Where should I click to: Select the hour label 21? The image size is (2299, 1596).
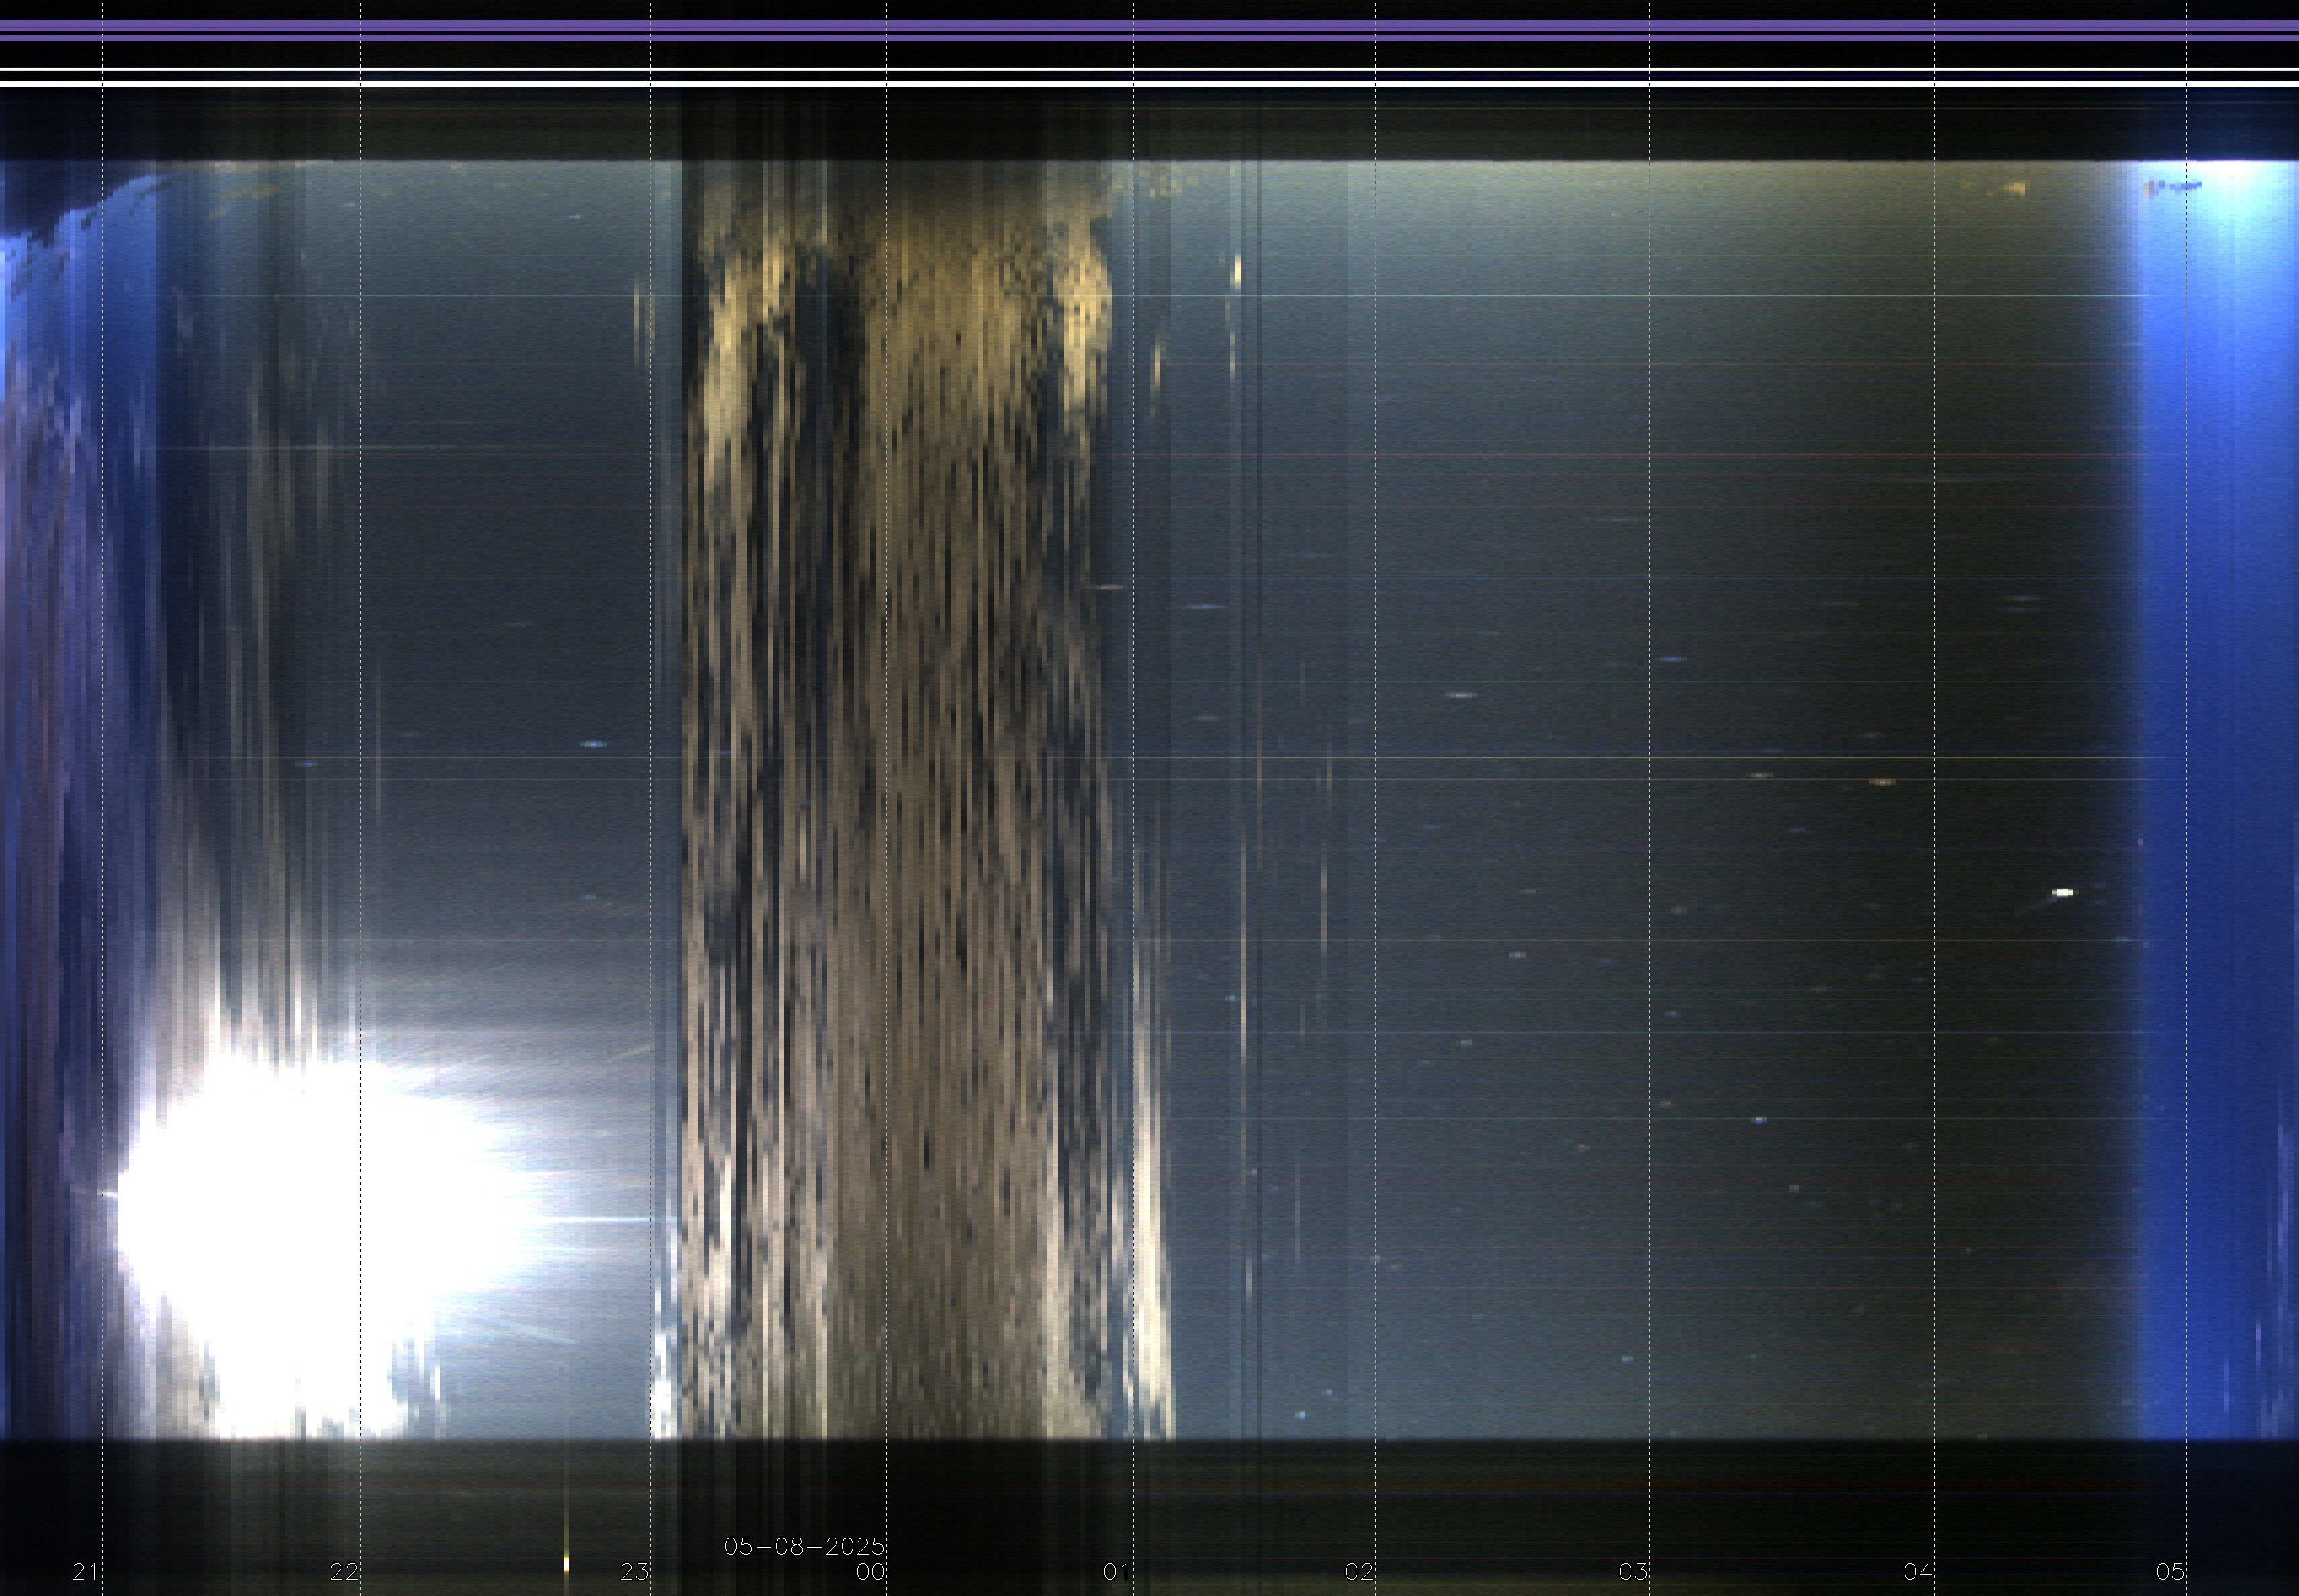click(x=86, y=1572)
